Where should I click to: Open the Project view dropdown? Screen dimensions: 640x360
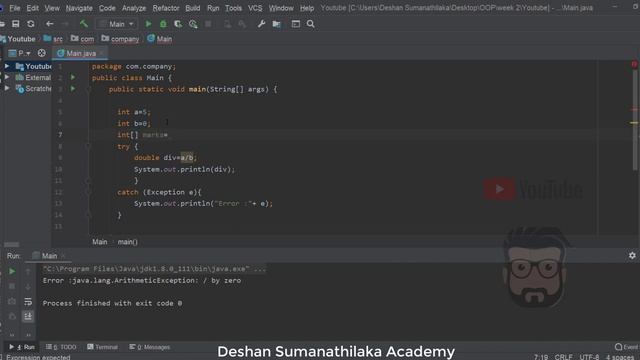pyautogui.click(x=20, y=53)
